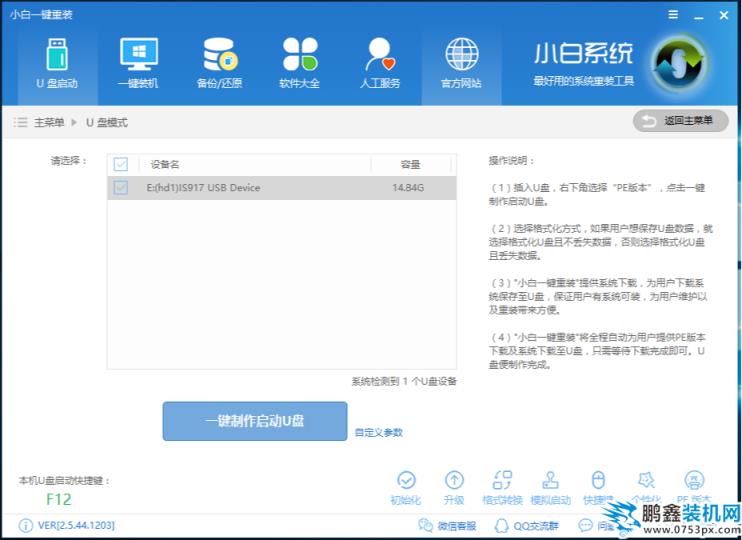Click the 主菜单 breadcrumb
Screen dimensions: 742x540
point(49,123)
